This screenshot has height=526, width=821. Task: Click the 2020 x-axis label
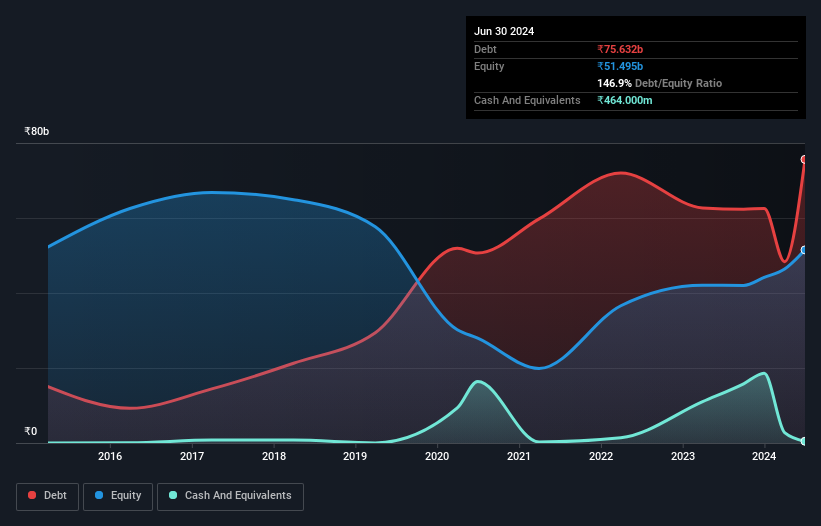[x=437, y=456]
